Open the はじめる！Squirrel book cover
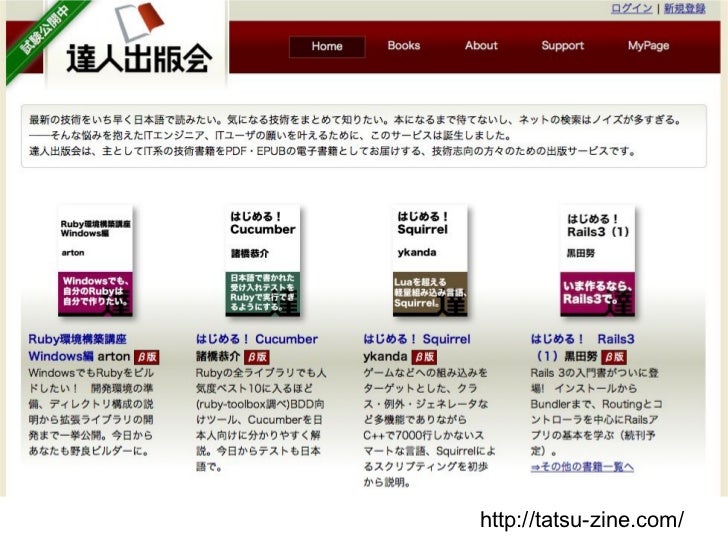Viewport: 728px width, 546px height. [430, 261]
